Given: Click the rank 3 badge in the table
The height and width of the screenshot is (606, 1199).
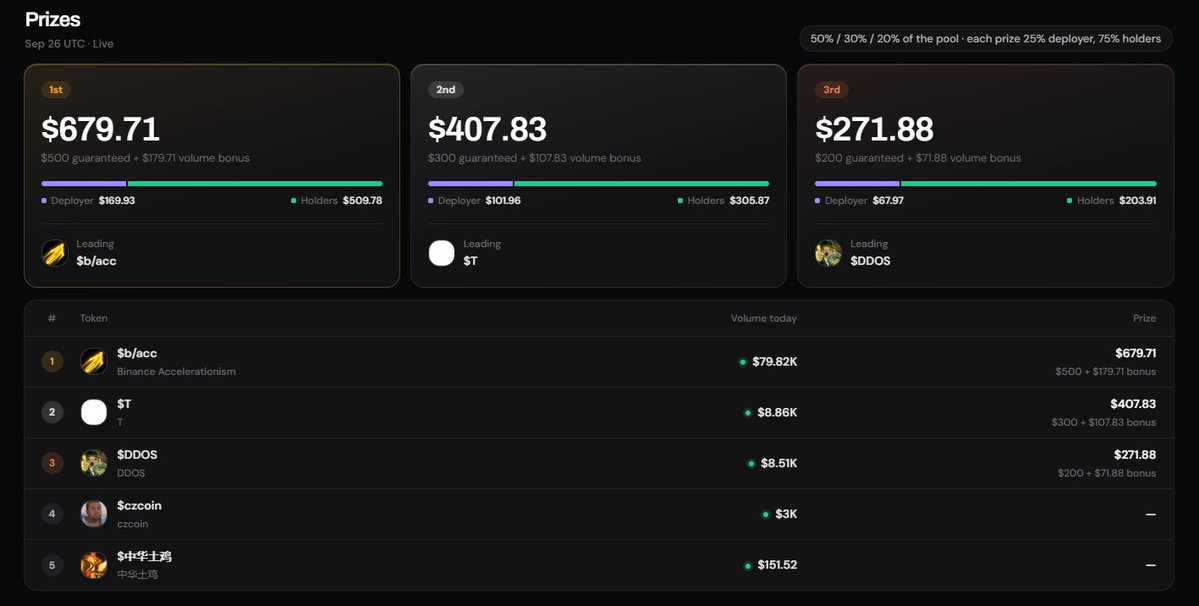Looking at the screenshot, I should click(x=52, y=463).
